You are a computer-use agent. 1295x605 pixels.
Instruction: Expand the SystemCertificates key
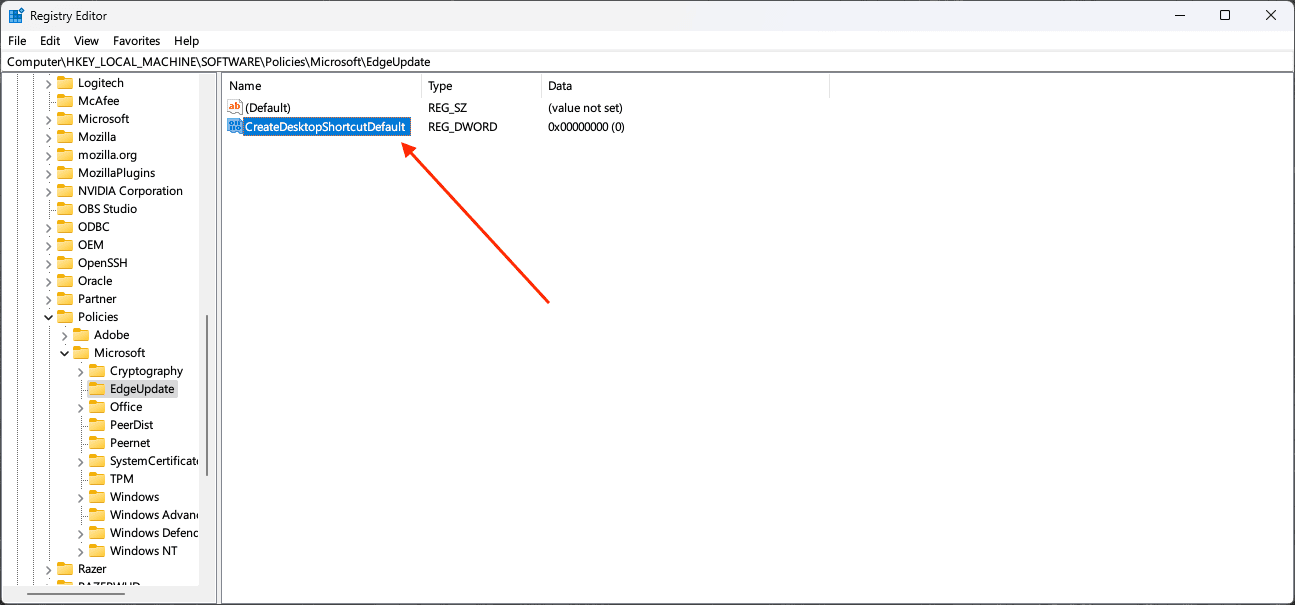coord(80,461)
